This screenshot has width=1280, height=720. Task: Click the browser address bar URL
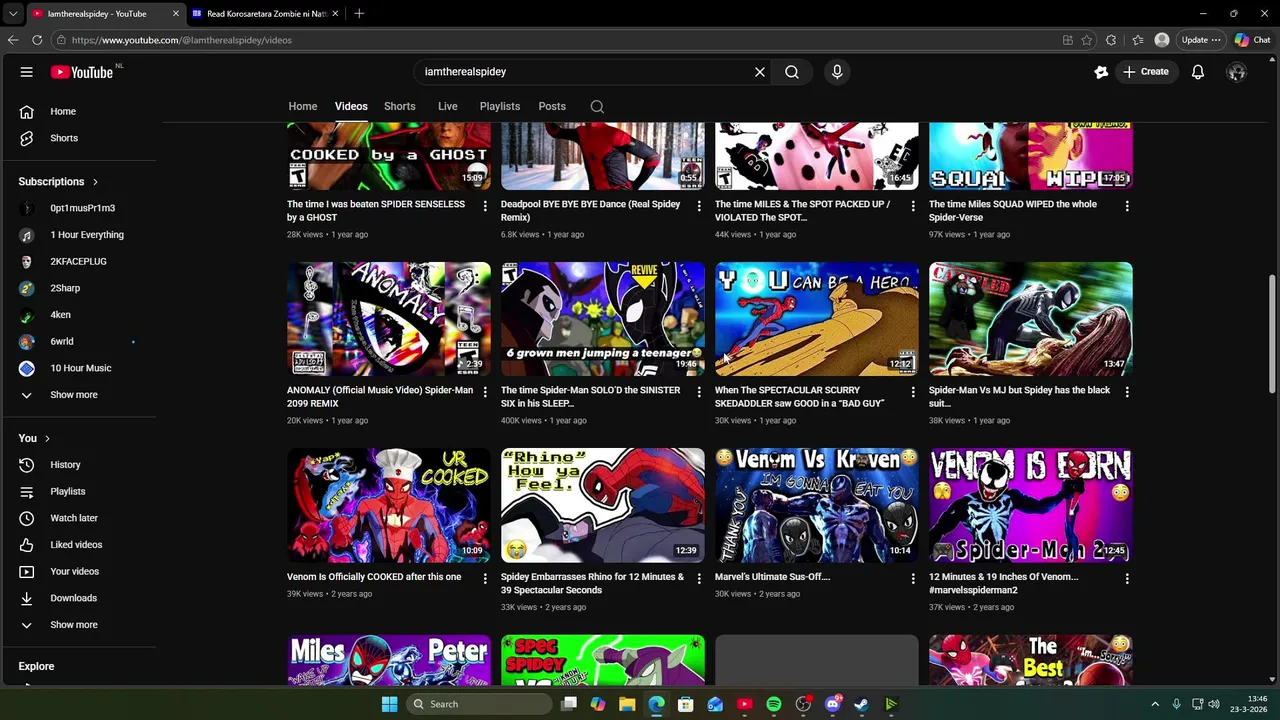coord(182,40)
